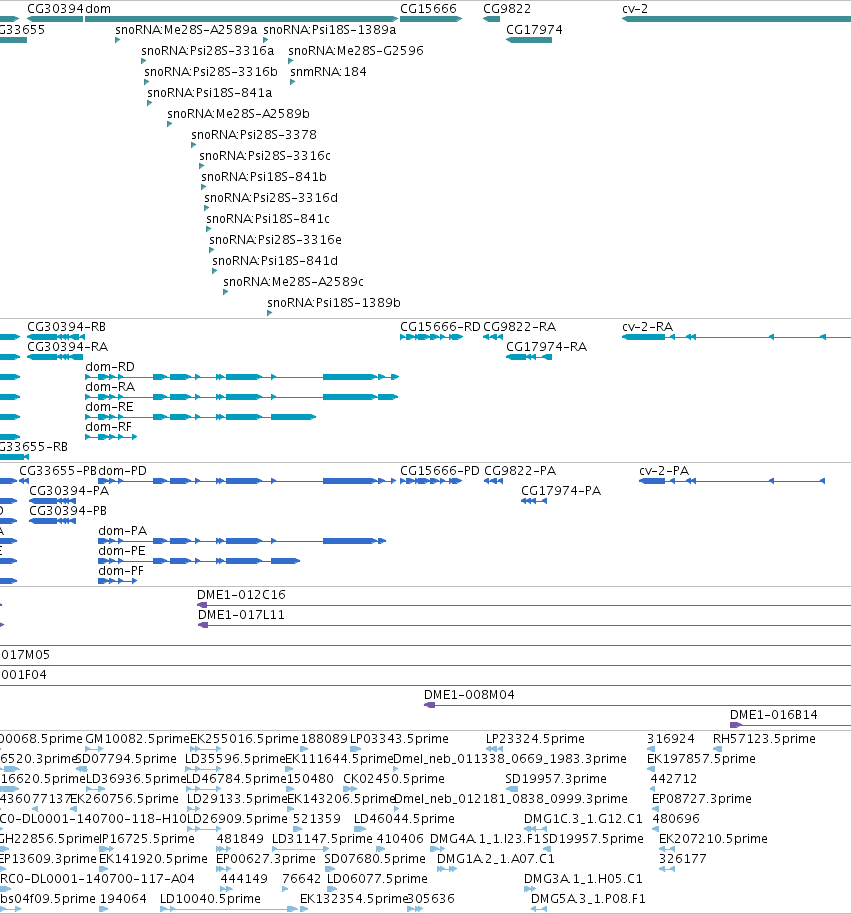Select the CG17974-RA transcript label
Image resolution: width=851 pixels, height=914 pixels.
click(547, 347)
